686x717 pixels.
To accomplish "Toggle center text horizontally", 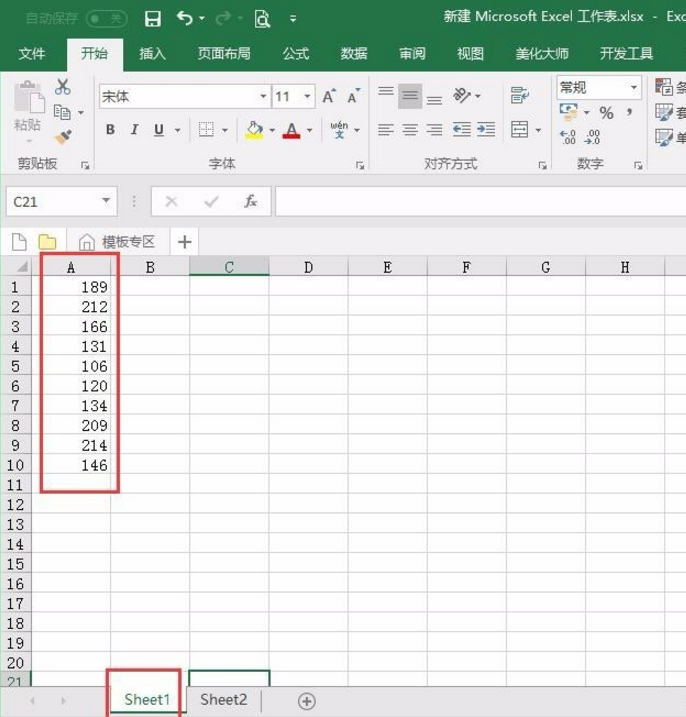I will (410, 129).
